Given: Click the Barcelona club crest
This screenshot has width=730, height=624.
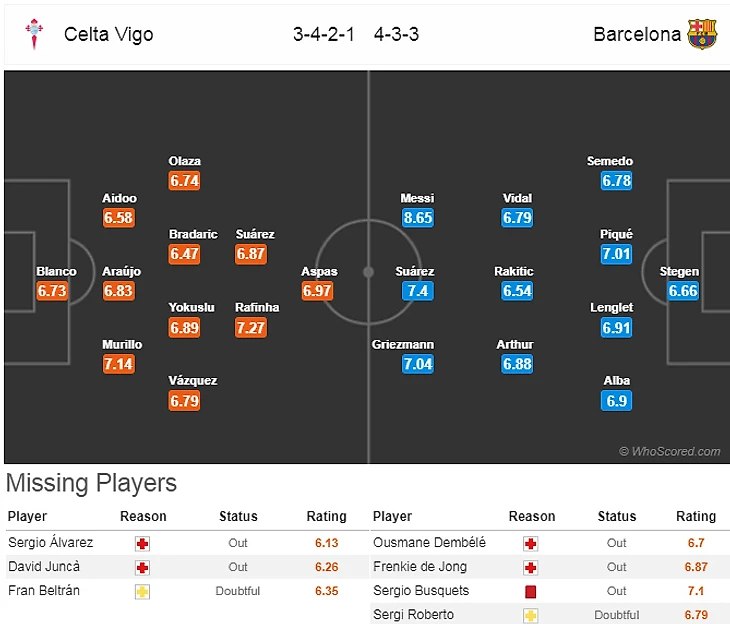Looking at the screenshot, I should (x=702, y=34).
